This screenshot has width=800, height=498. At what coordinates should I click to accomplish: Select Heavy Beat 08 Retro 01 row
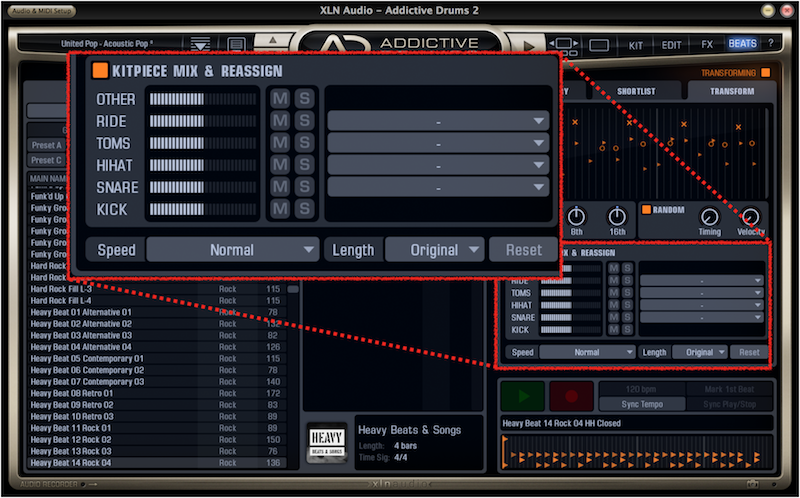coord(156,393)
